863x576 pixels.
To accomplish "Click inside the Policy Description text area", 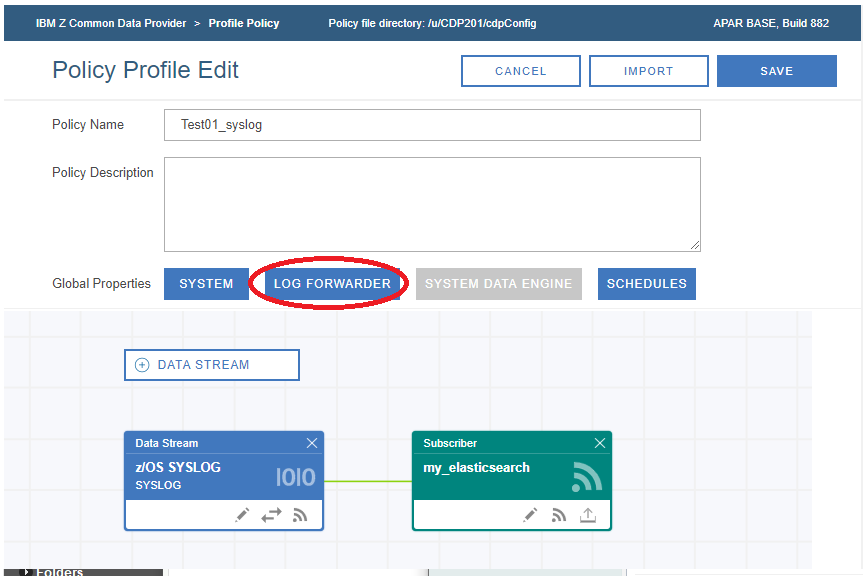I will 432,205.
